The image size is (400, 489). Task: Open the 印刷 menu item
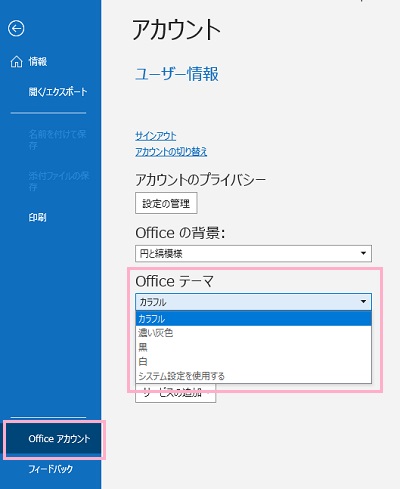tap(37, 217)
